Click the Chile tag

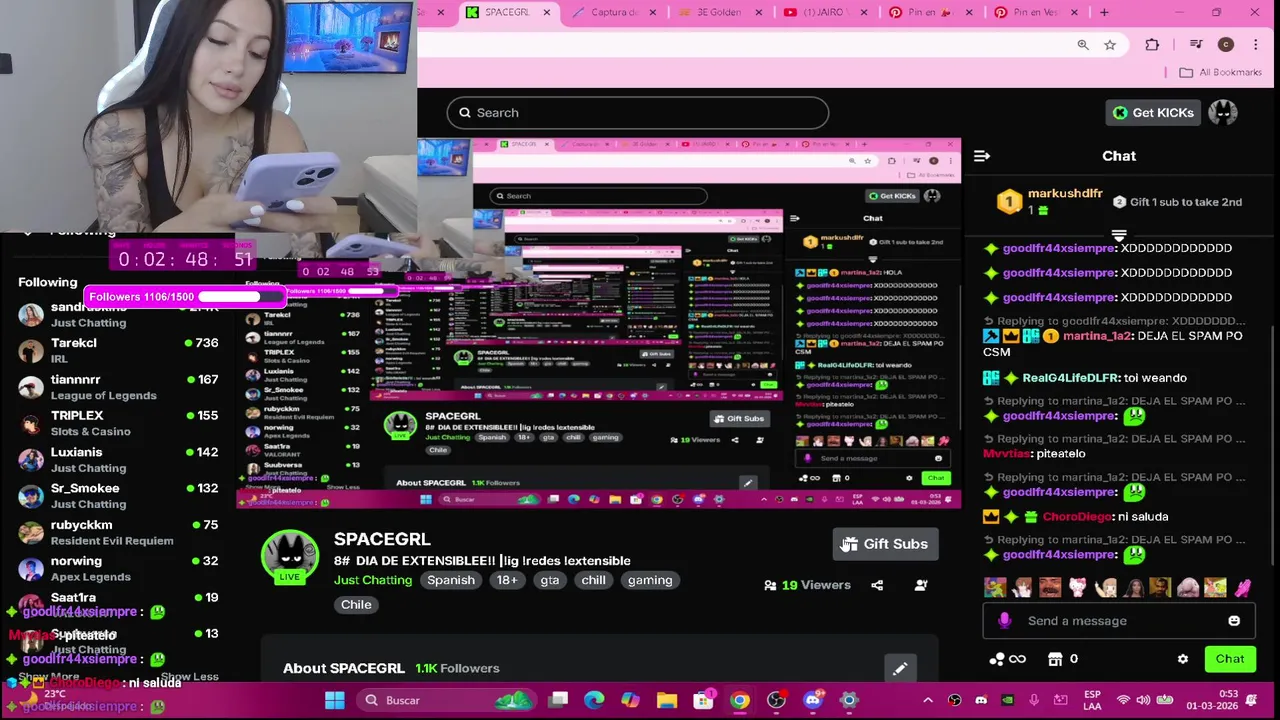[x=356, y=605]
